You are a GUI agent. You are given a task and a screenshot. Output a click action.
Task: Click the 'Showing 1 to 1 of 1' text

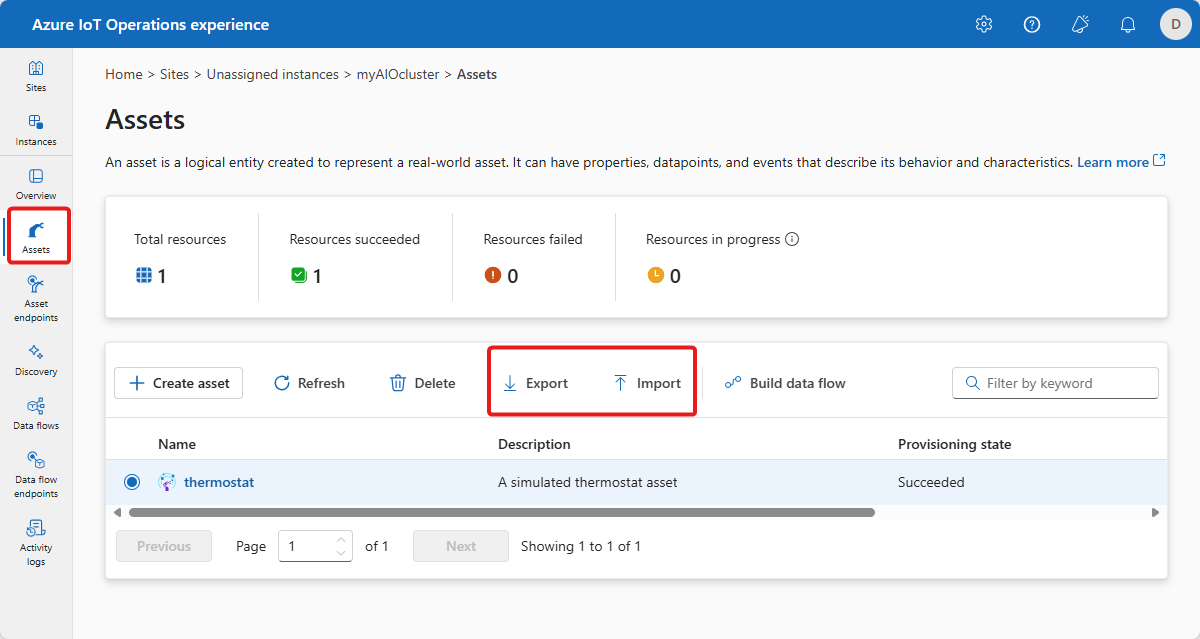[x=581, y=546]
